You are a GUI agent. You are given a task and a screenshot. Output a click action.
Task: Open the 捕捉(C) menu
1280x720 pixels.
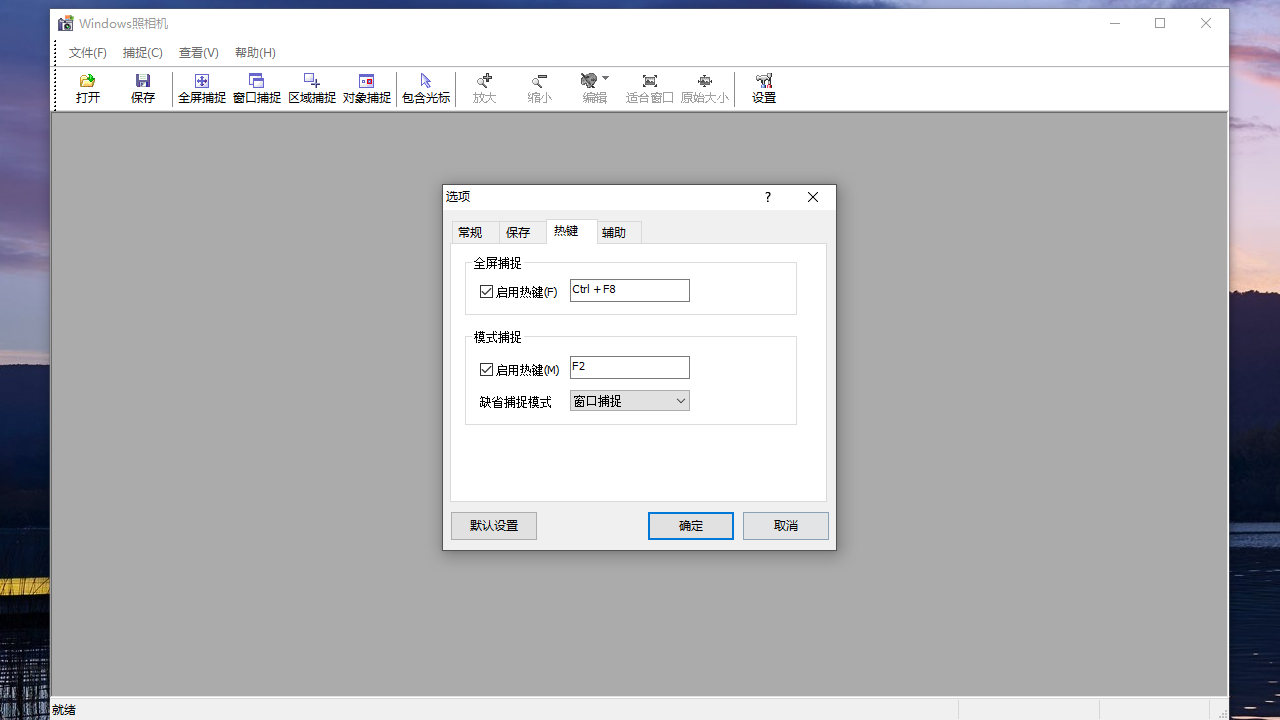tap(142, 52)
